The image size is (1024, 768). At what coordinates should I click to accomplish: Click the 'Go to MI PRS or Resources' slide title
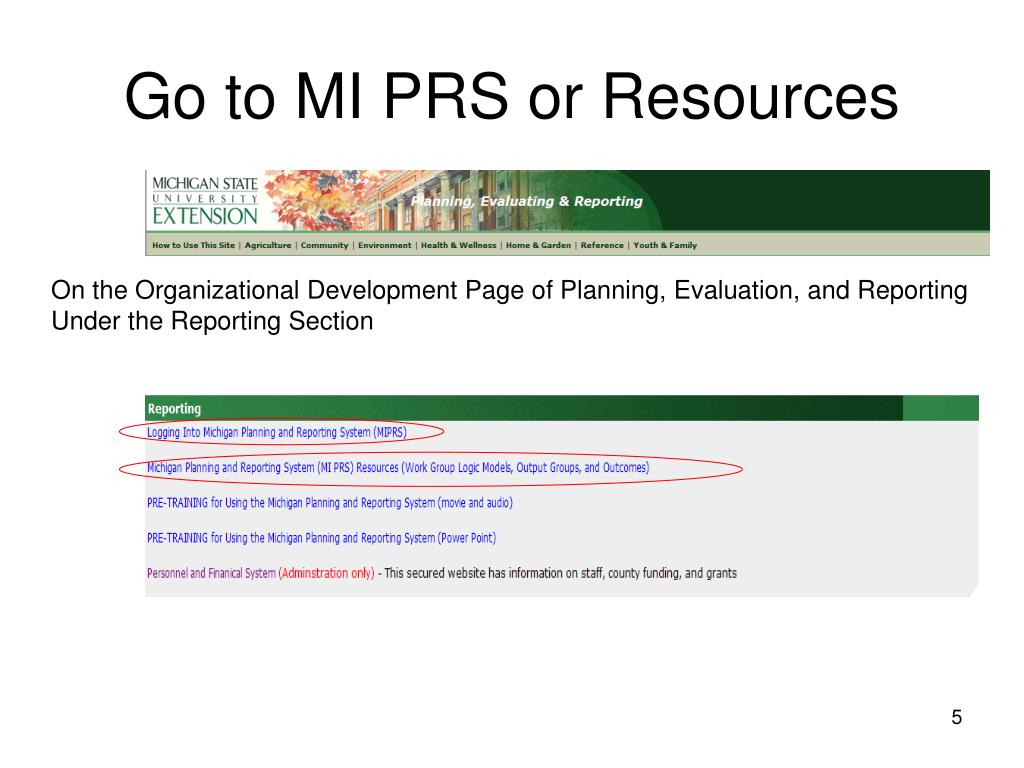(511, 96)
